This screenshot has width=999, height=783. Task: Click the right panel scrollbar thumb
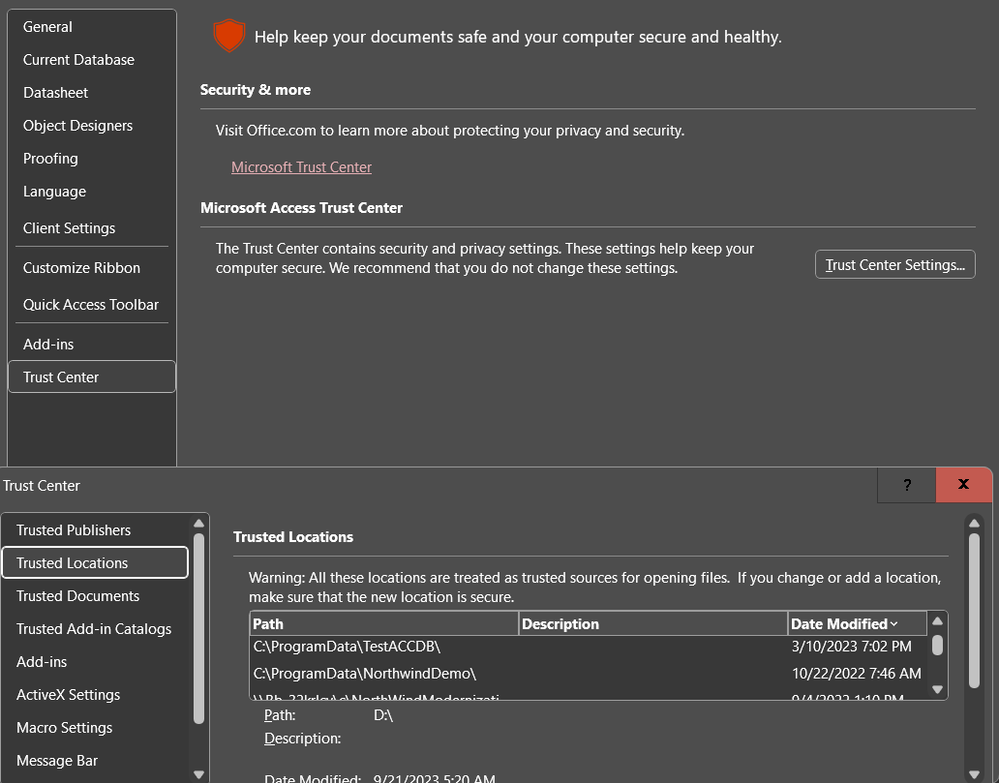point(974,610)
